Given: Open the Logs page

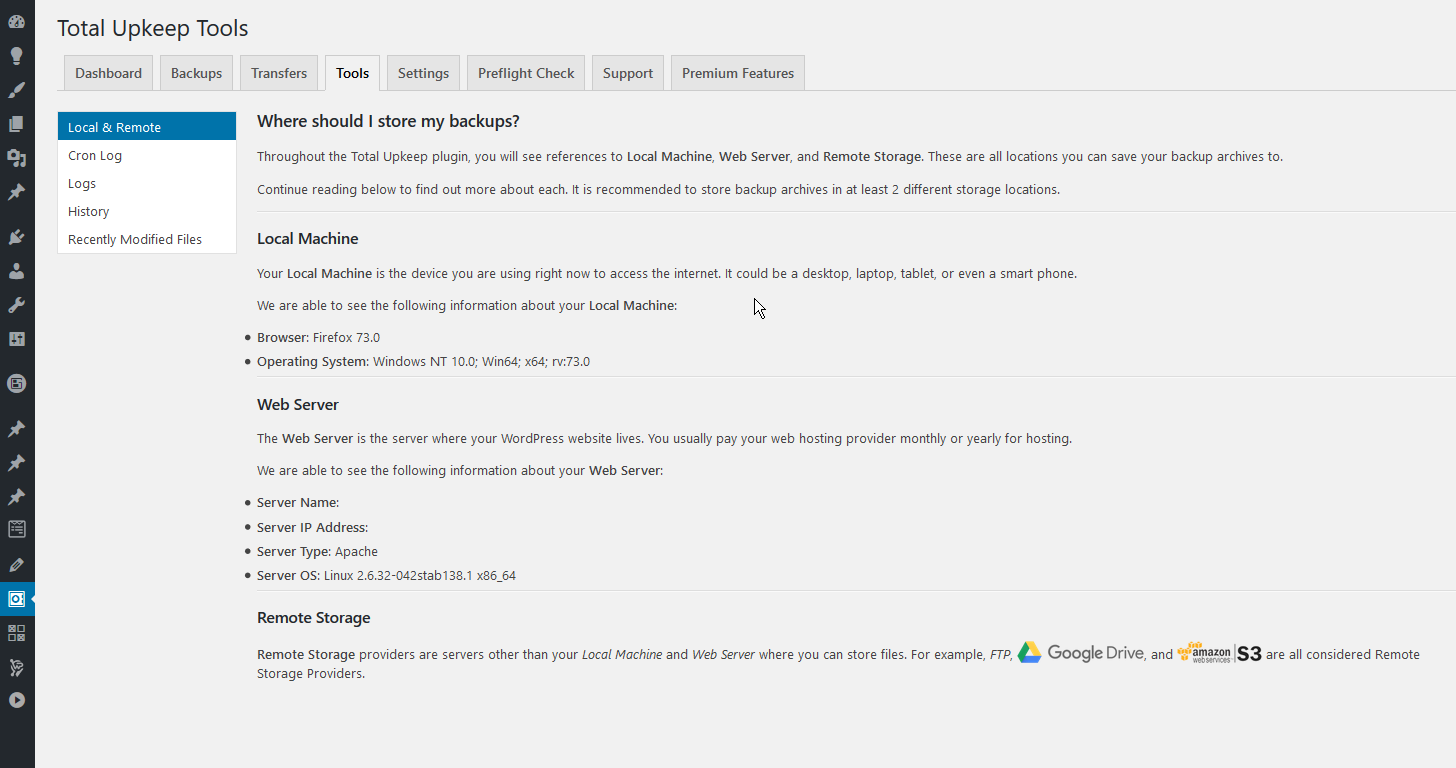Looking at the screenshot, I should [81, 183].
